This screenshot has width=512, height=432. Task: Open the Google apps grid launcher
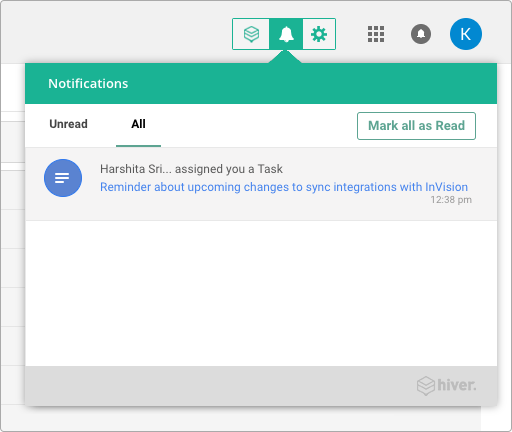[x=376, y=34]
